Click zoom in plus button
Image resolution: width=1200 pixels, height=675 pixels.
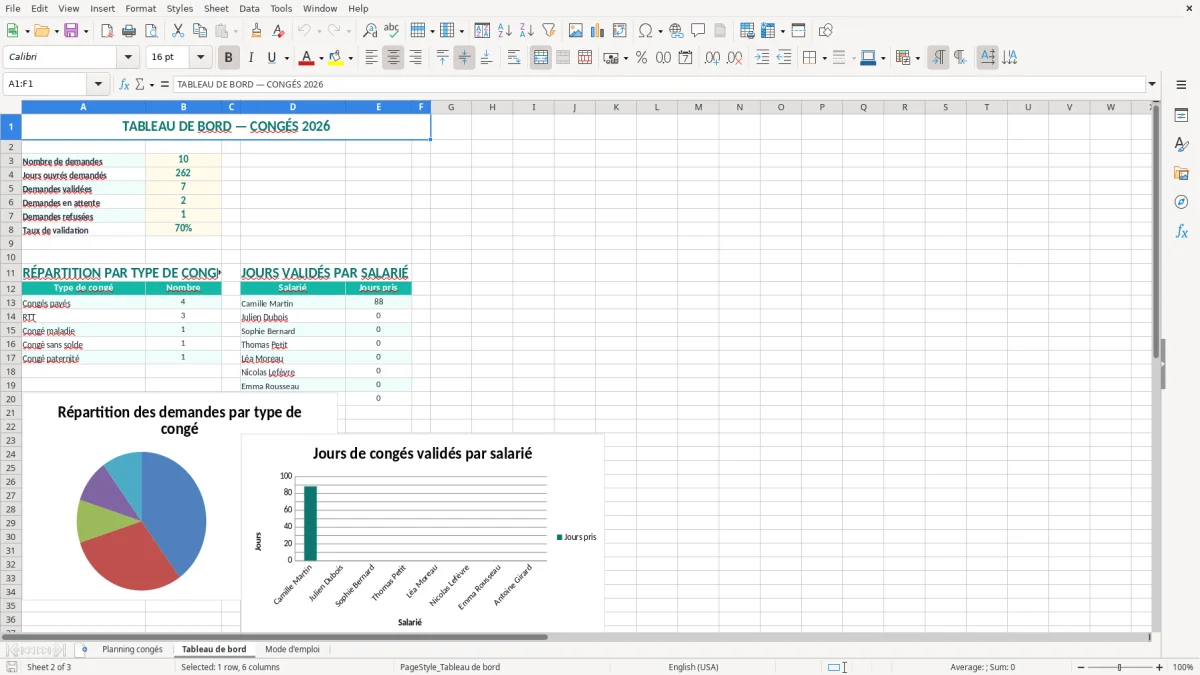click(1160, 667)
